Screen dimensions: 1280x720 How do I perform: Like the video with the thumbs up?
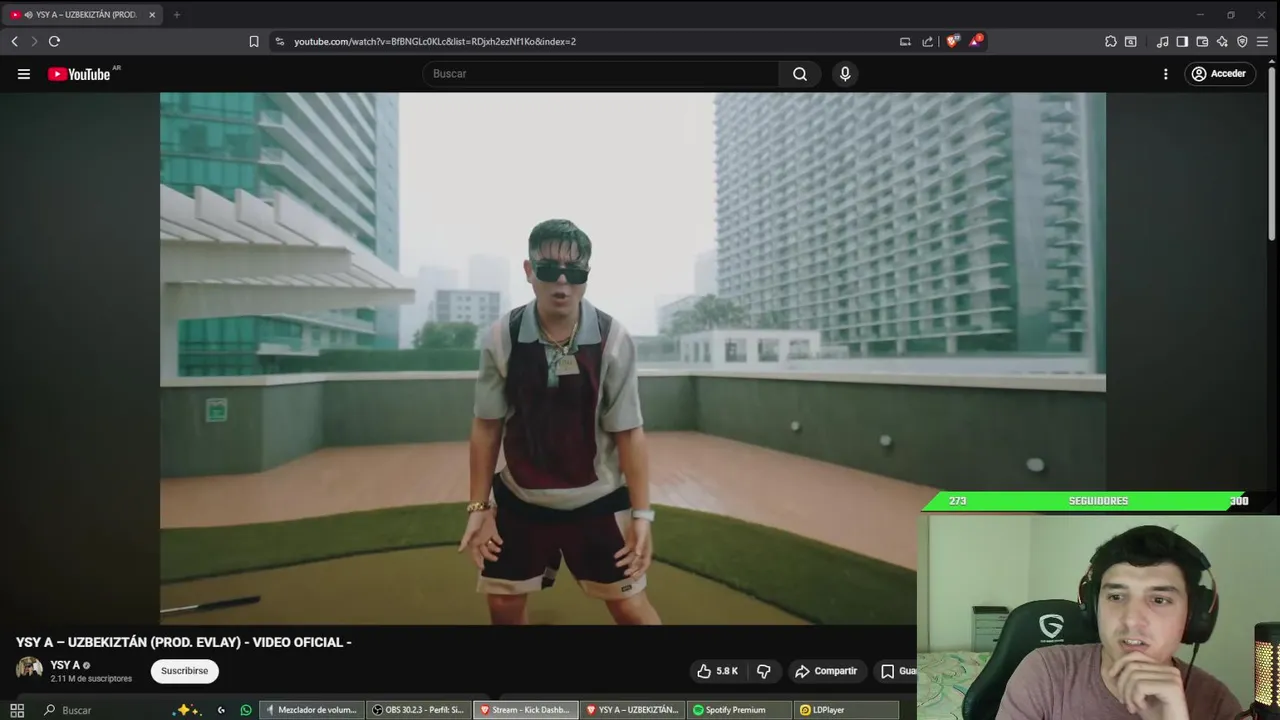717,671
